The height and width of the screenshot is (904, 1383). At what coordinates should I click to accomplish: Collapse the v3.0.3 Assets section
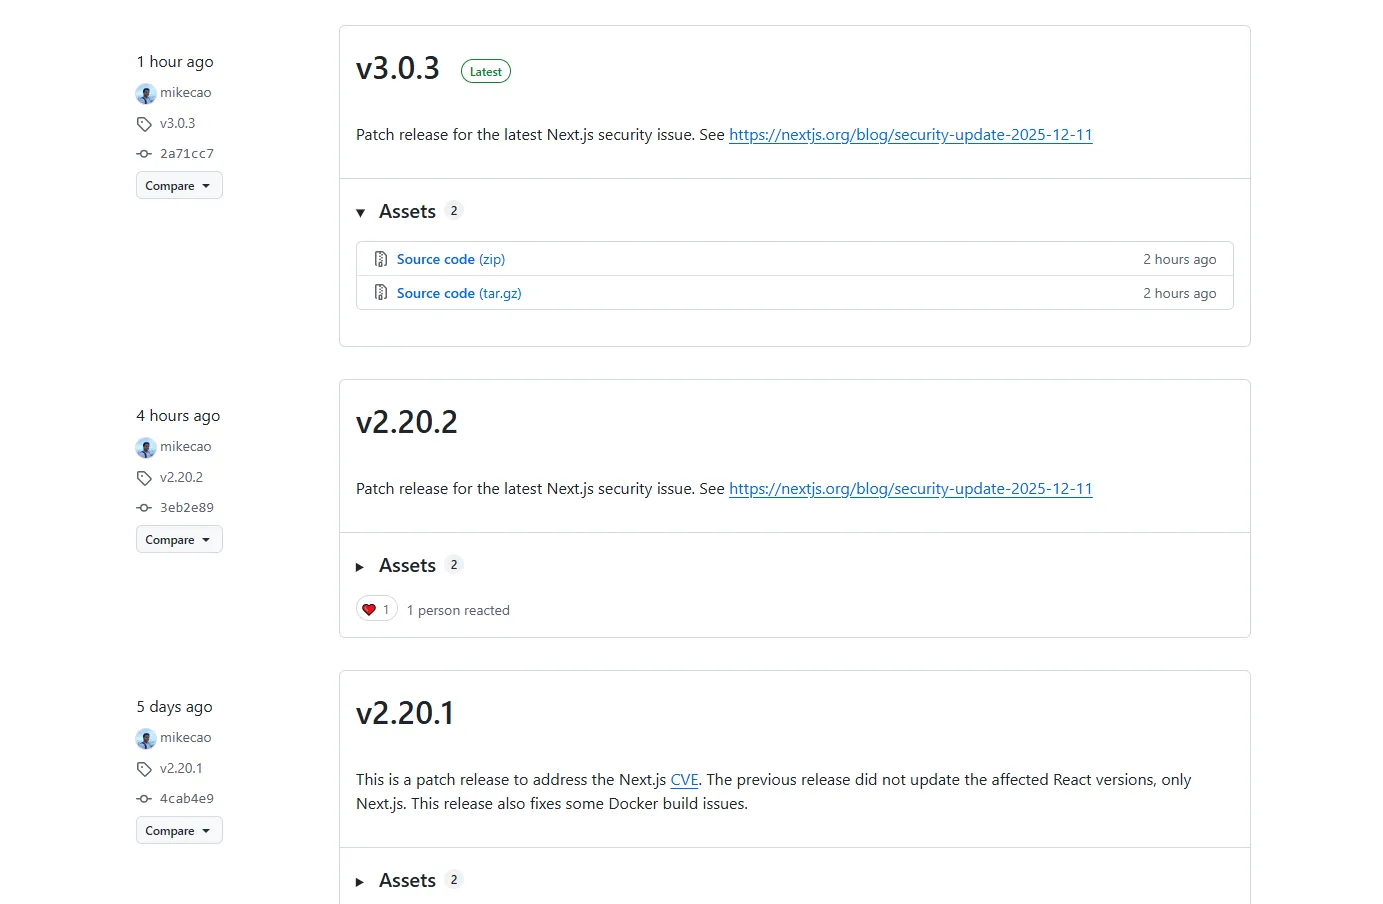point(361,212)
